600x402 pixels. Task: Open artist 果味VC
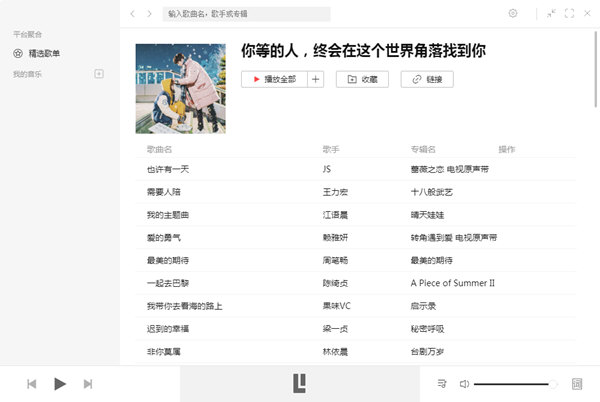pyautogui.click(x=336, y=306)
